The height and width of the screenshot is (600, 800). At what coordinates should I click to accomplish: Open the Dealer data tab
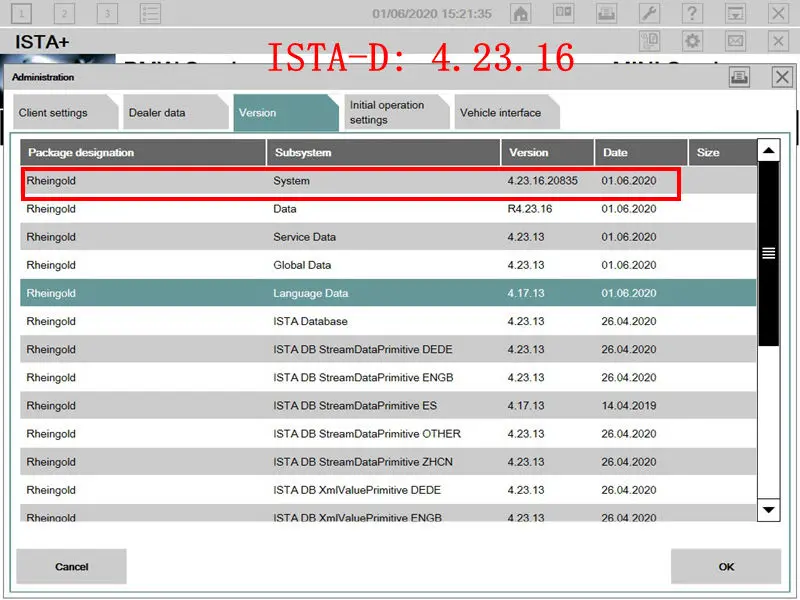click(x=176, y=112)
